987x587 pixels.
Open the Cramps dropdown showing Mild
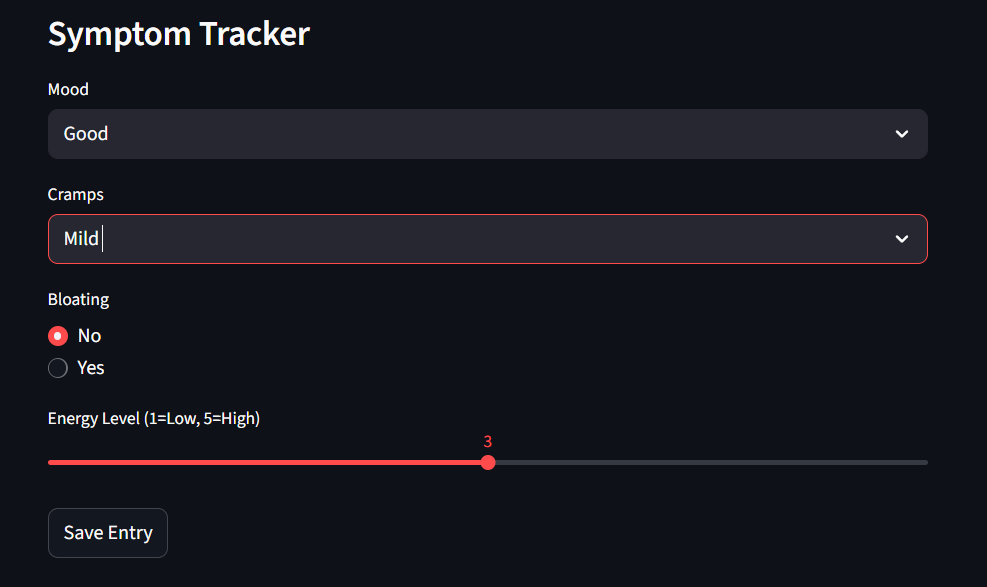pyautogui.click(x=487, y=238)
